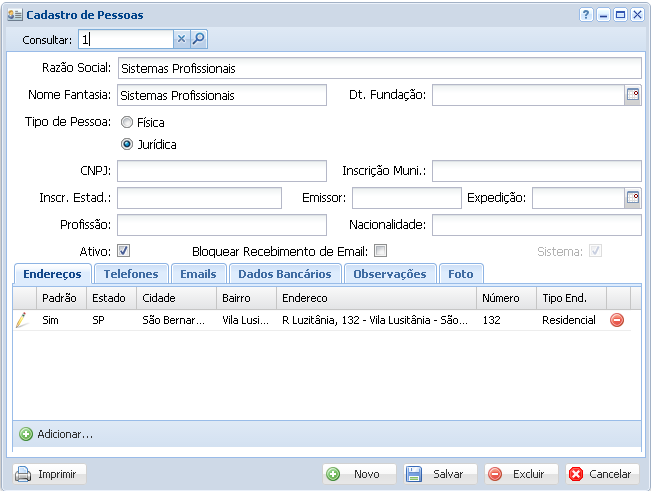
Task: Remove the address row with the red icon
Action: click(617, 320)
